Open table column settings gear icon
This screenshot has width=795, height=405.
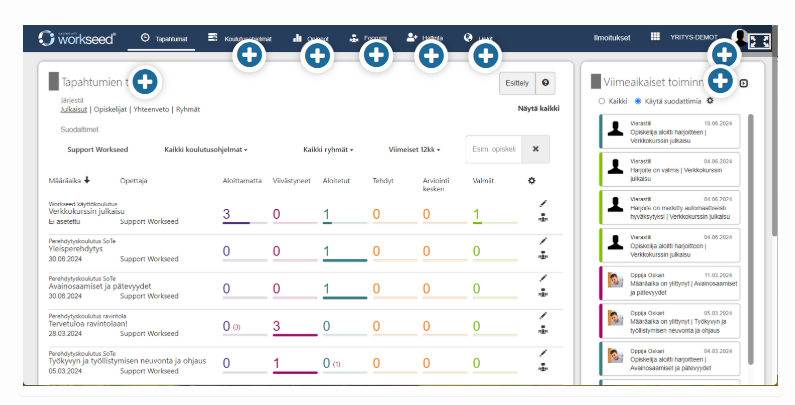click(x=532, y=181)
